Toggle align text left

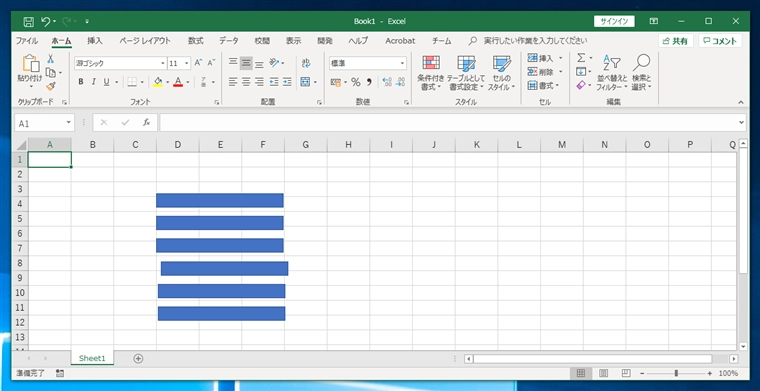click(233, 82)
